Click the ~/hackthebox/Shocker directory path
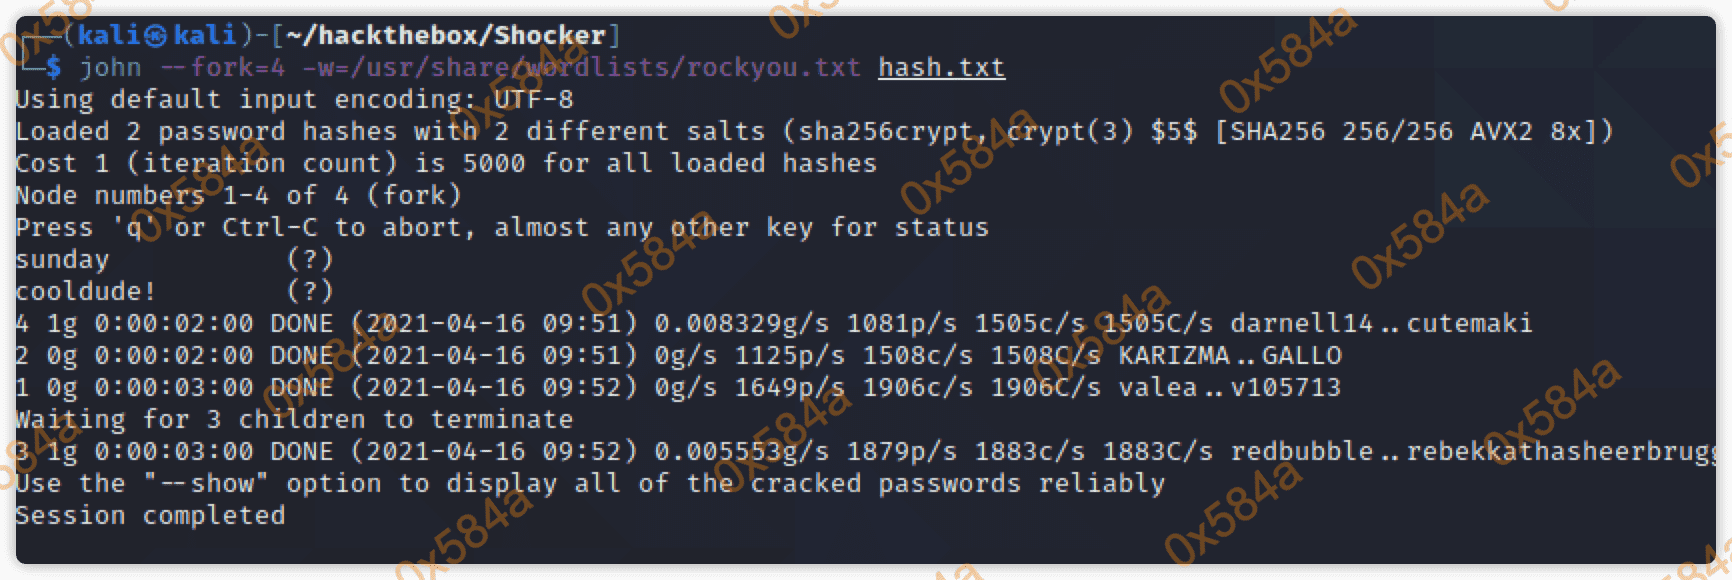The image size is (1732, 580). (x=446, y=36)
